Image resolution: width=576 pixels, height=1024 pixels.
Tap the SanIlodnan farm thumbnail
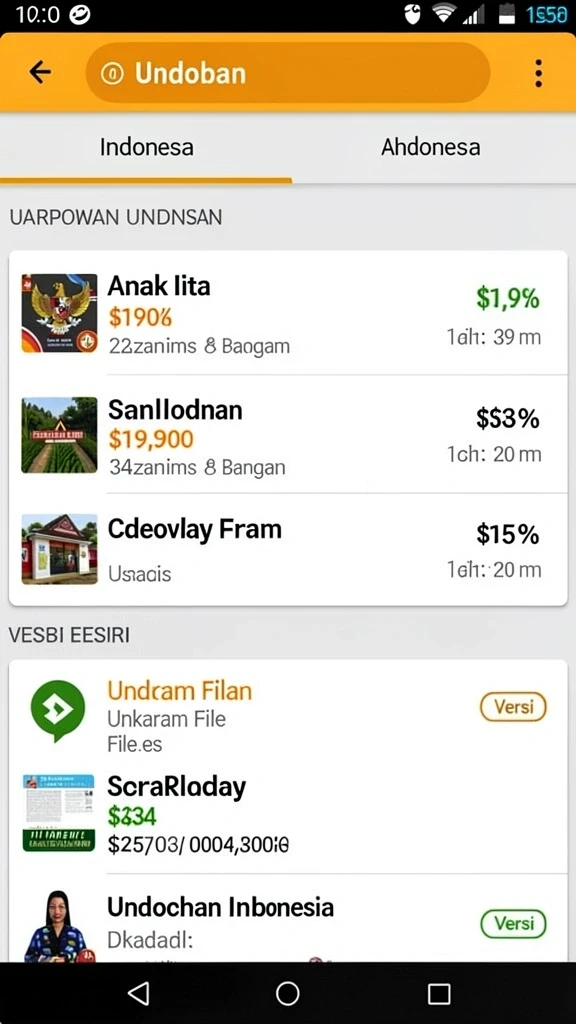59,435
